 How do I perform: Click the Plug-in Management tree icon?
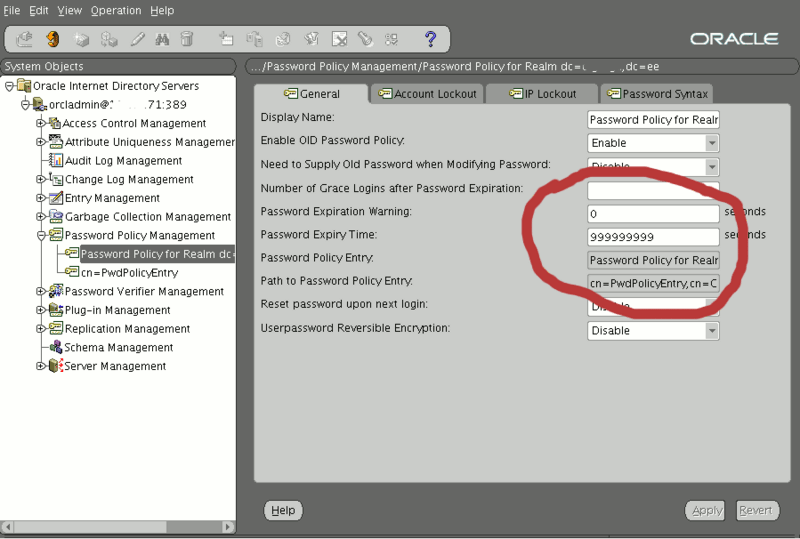[56, 310]
